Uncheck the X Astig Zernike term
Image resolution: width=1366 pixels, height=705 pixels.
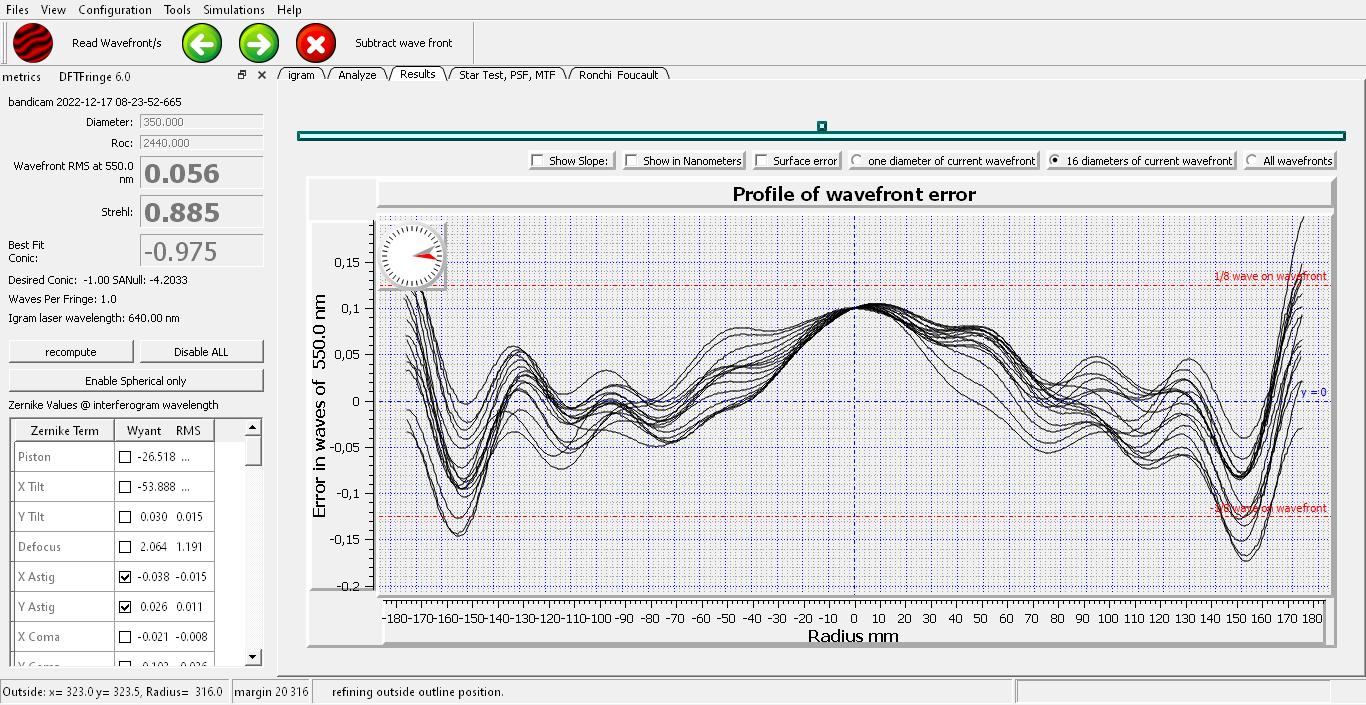tap(125, 577)
